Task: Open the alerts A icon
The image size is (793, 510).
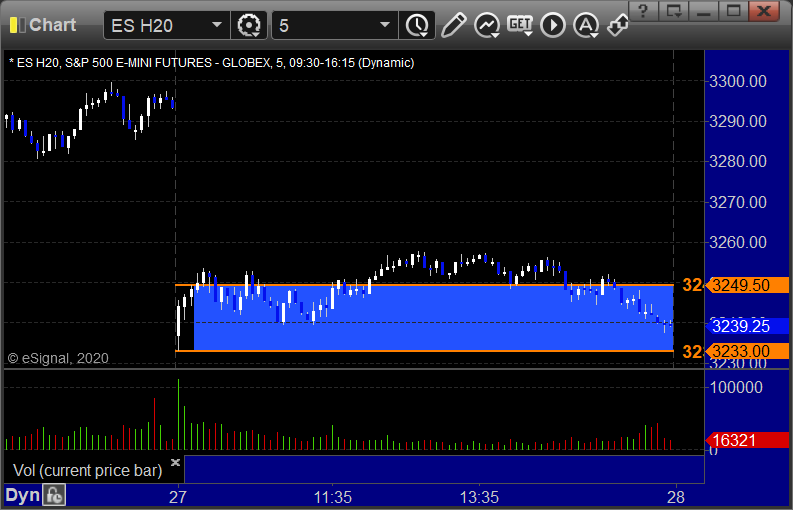Action: [x=586, y=25]
